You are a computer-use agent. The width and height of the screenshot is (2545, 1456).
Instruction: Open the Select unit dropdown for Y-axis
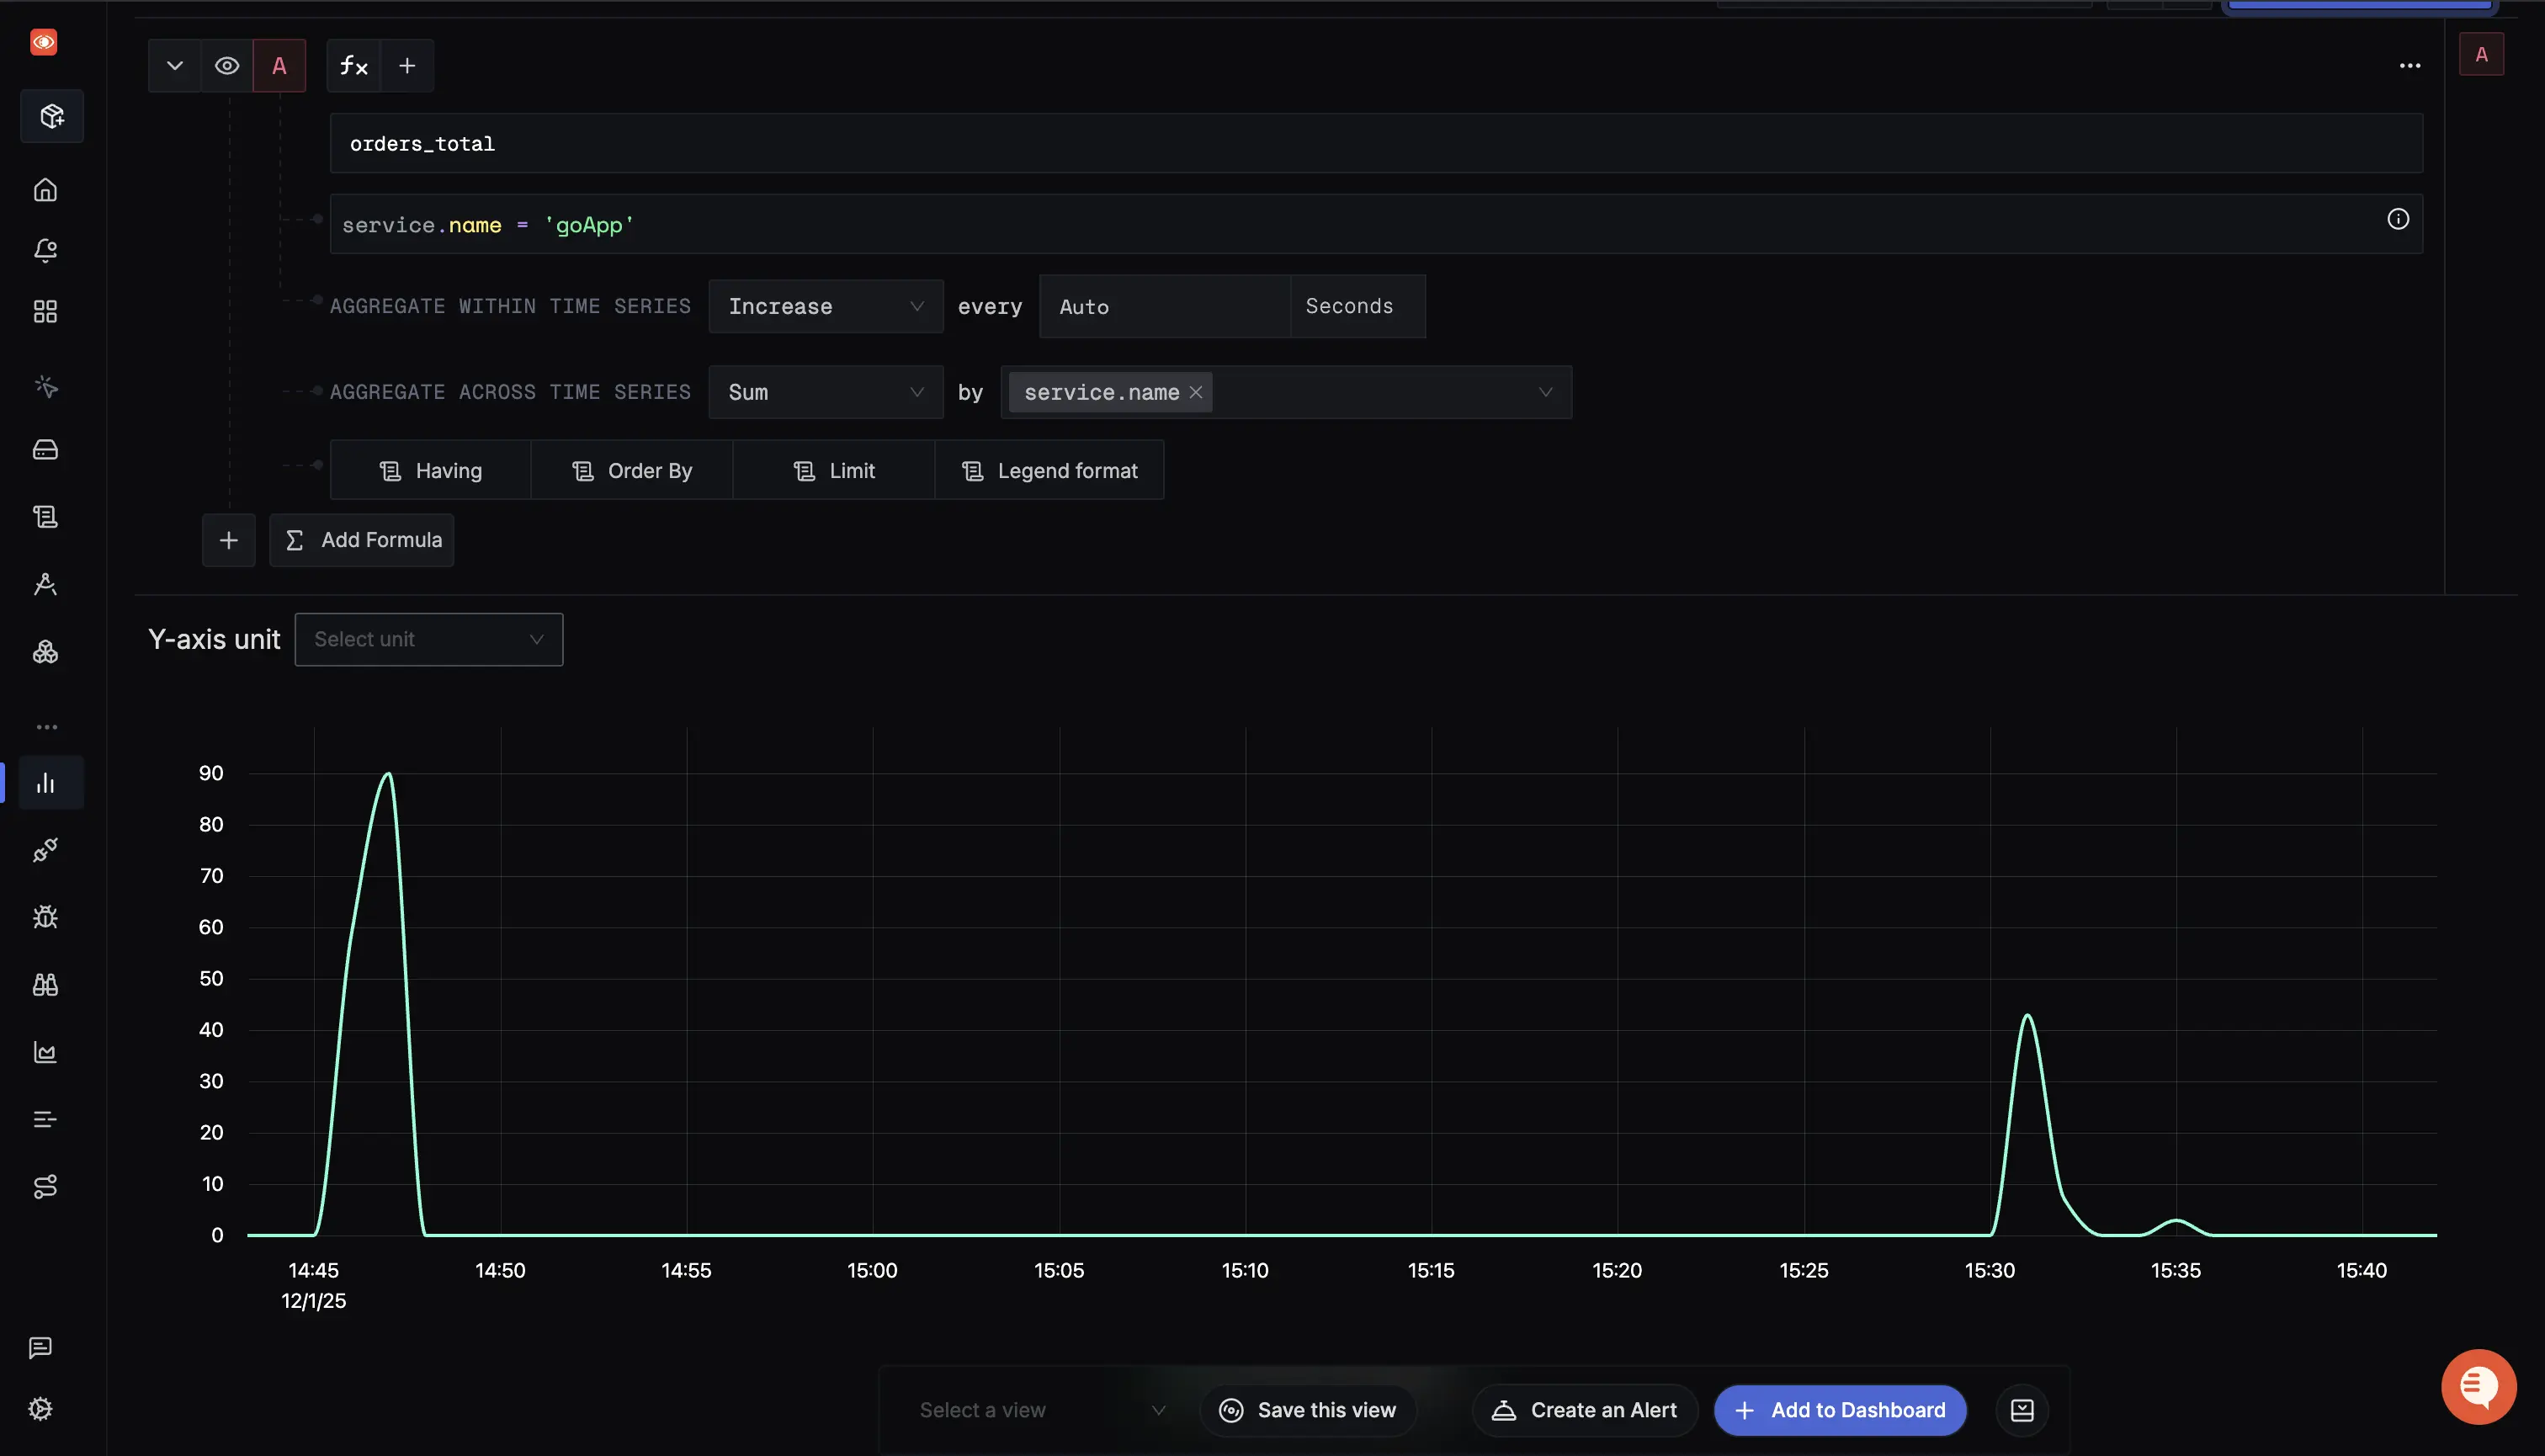[429, 639]
